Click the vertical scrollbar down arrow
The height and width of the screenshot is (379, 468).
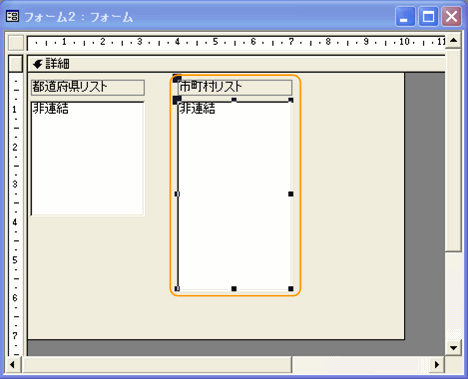[453, 348]
